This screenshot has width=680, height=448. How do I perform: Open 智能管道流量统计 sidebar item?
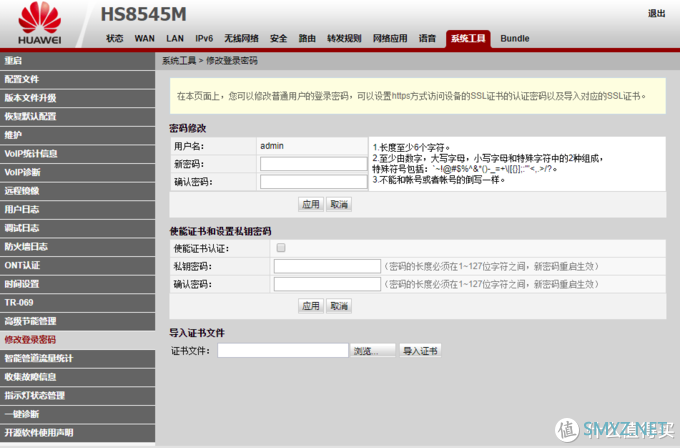(x=77, y=359)
